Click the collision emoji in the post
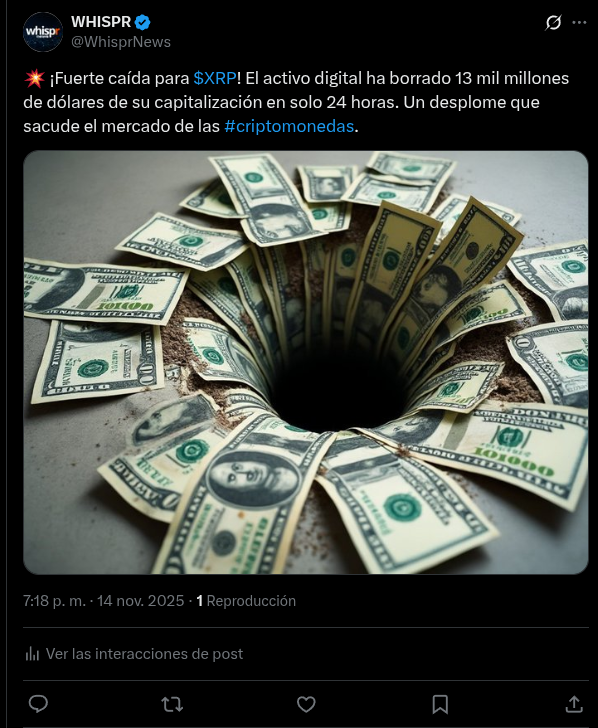598x728 pixels. (34, 78)
